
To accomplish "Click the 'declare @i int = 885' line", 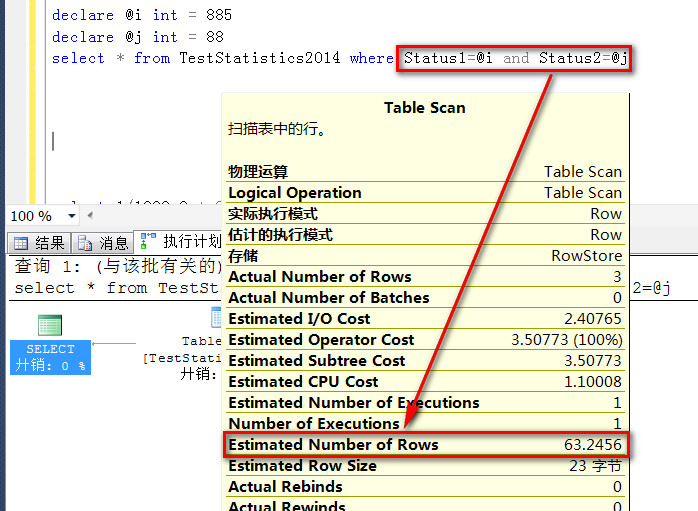I will (x=142, y=15).
